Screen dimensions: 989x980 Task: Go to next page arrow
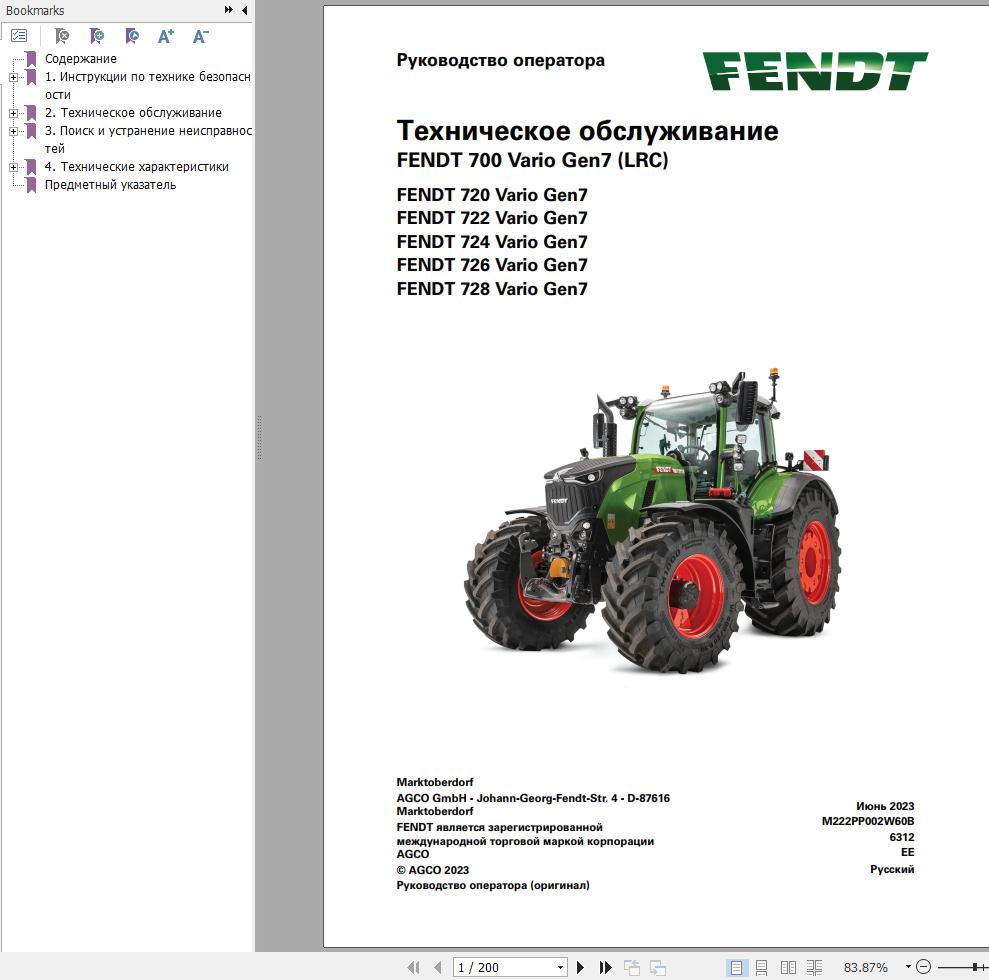click(580, 967)
